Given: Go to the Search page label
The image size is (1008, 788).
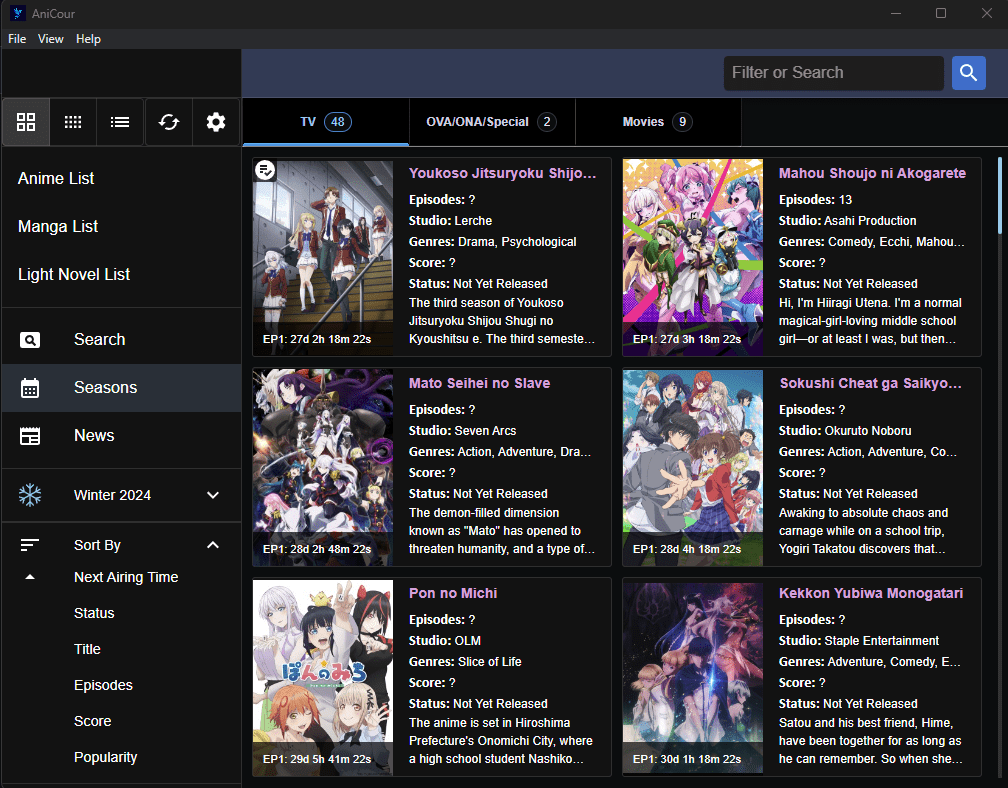Looking at the screenshot, I should click(100, 339).
